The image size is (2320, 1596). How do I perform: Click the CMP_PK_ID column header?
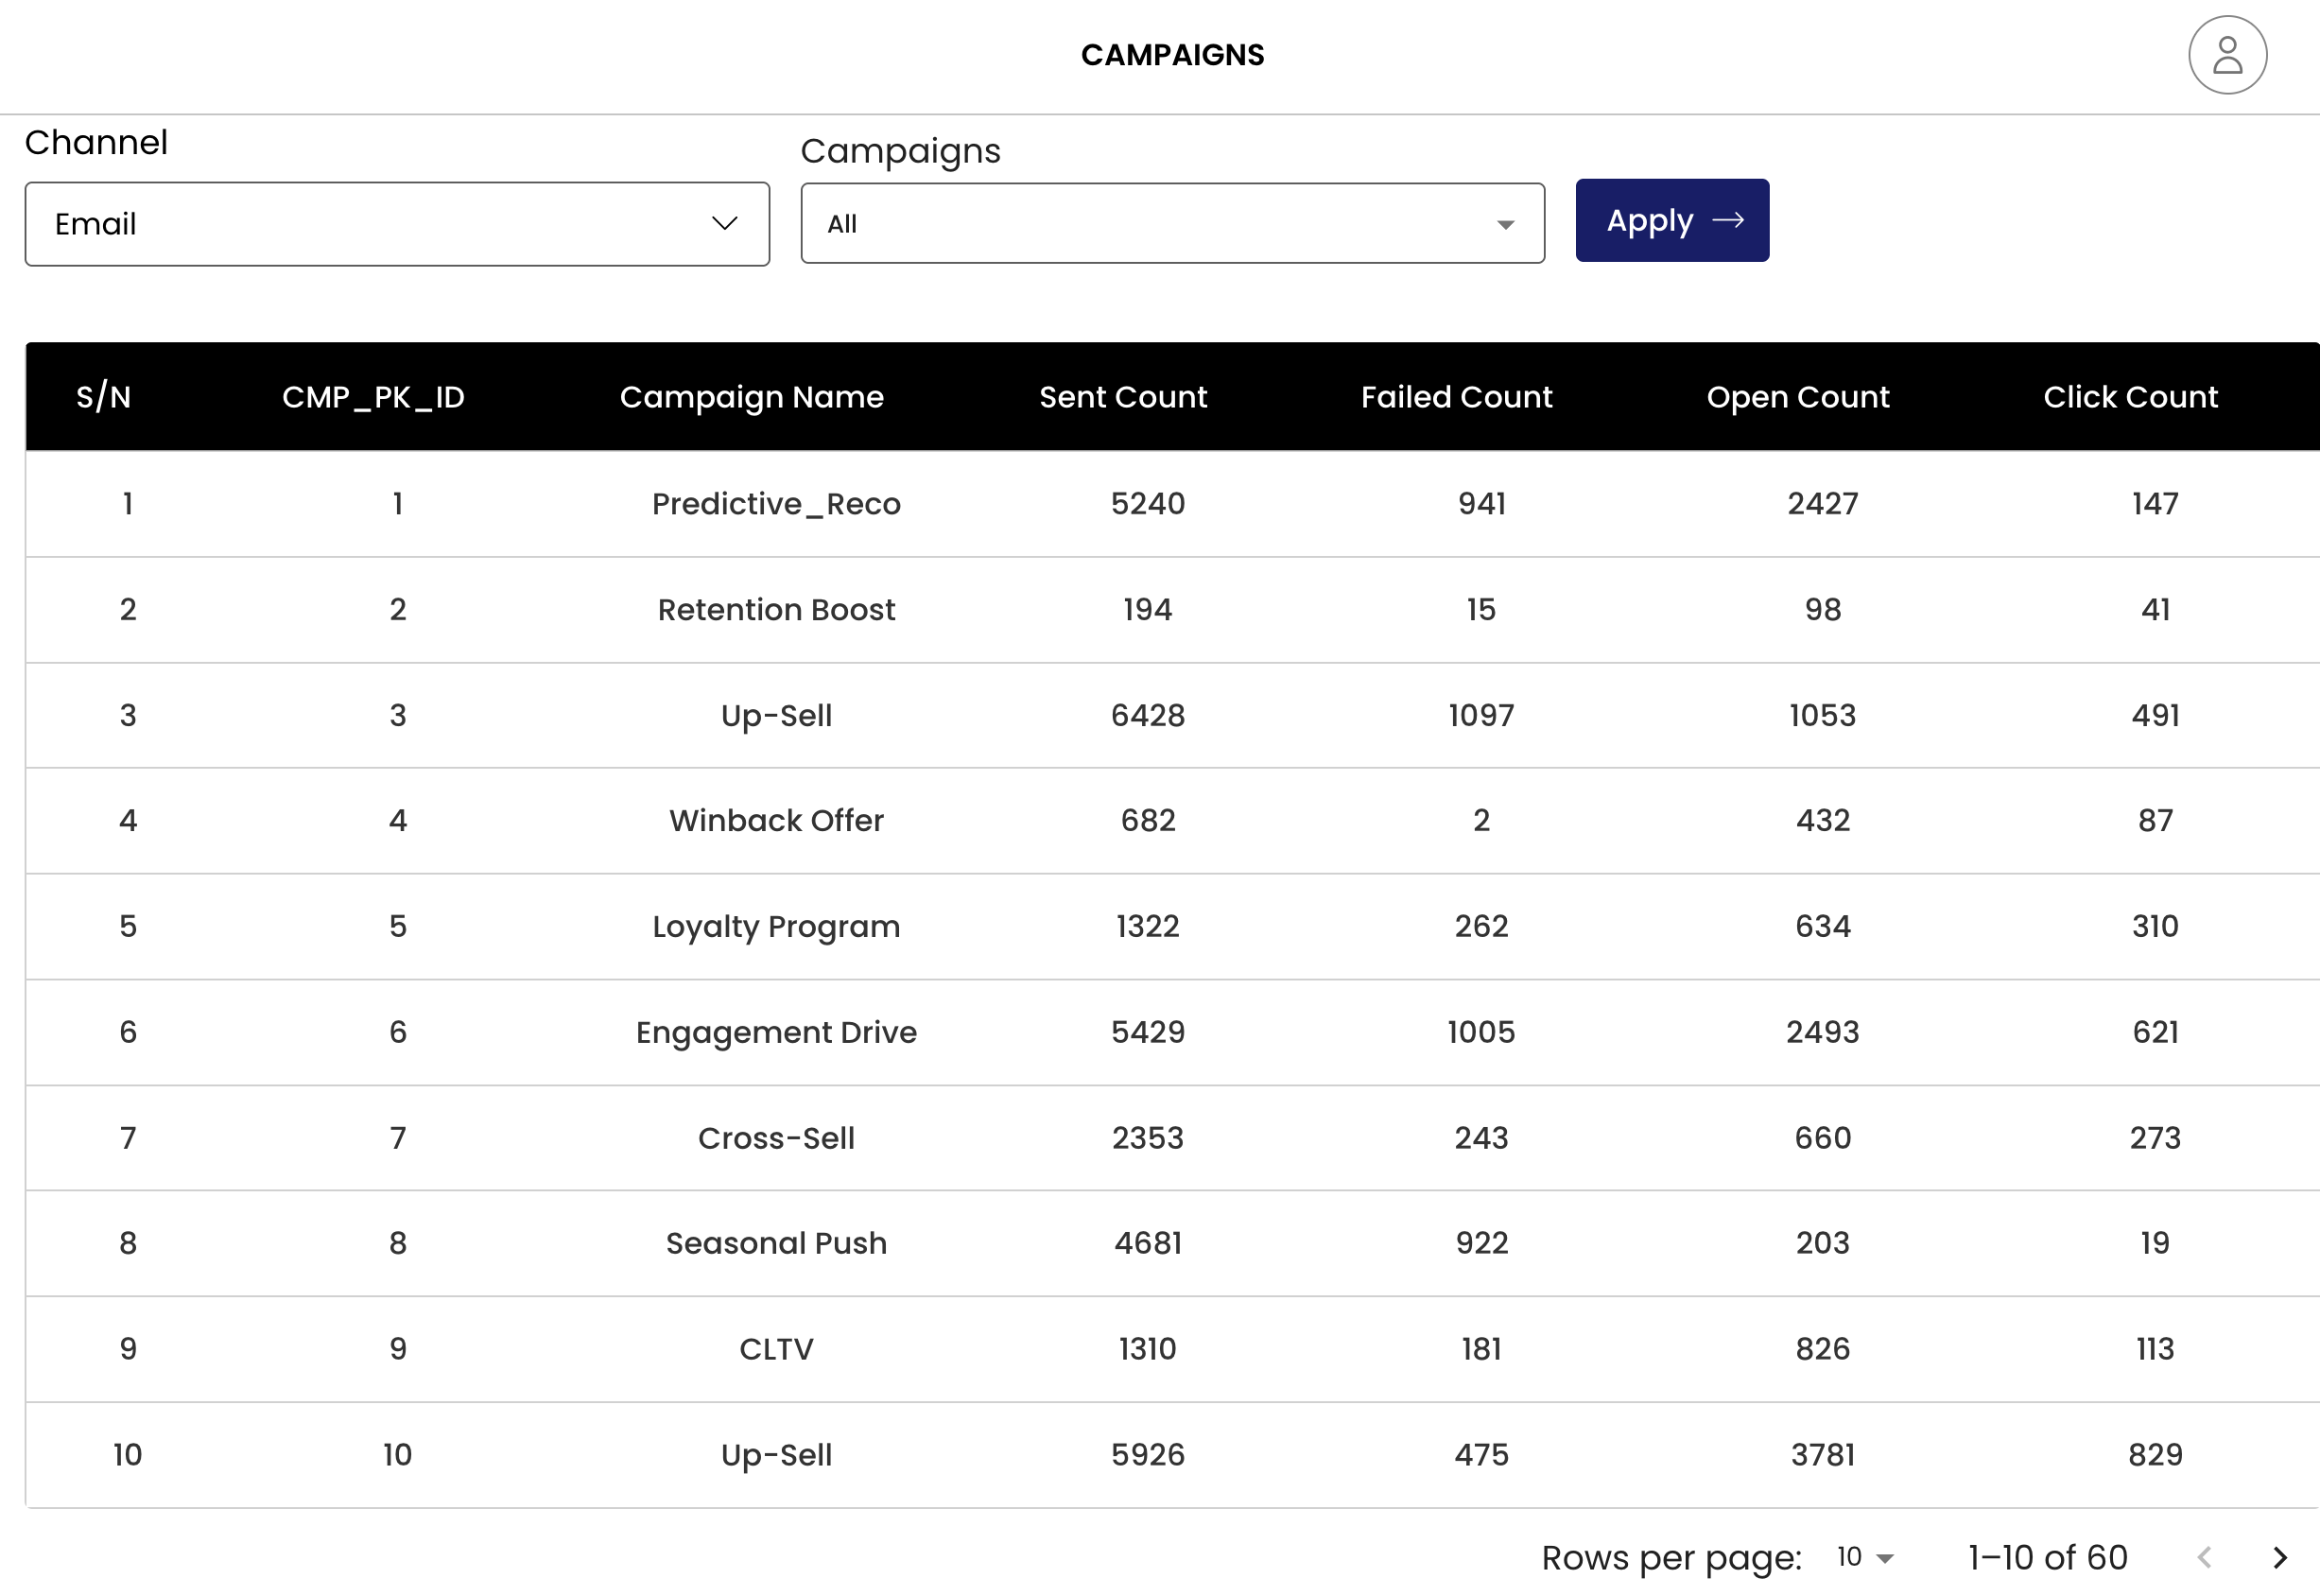[x=373, y=397]
